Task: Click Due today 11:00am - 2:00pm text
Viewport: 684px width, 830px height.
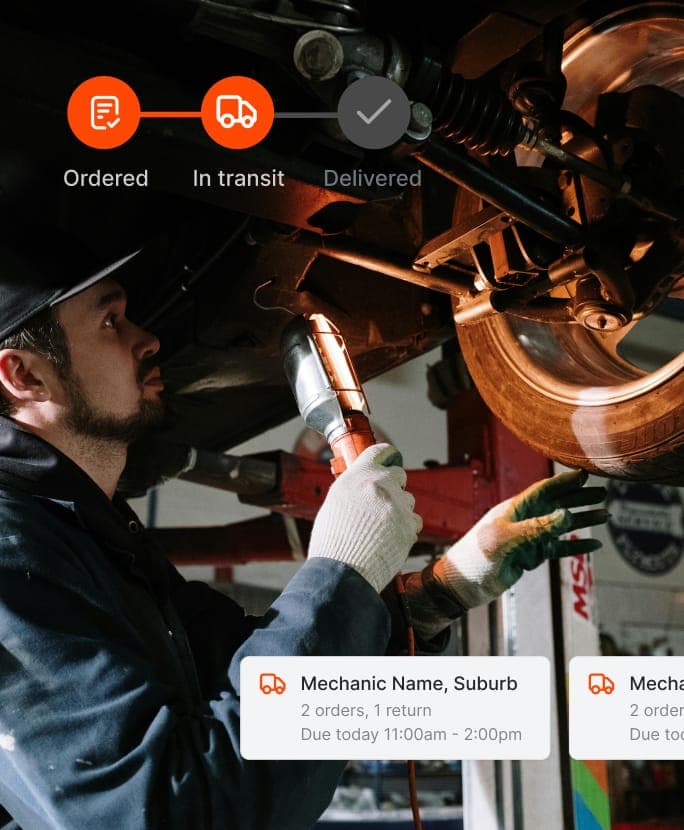Action: (x=411, y=735)
